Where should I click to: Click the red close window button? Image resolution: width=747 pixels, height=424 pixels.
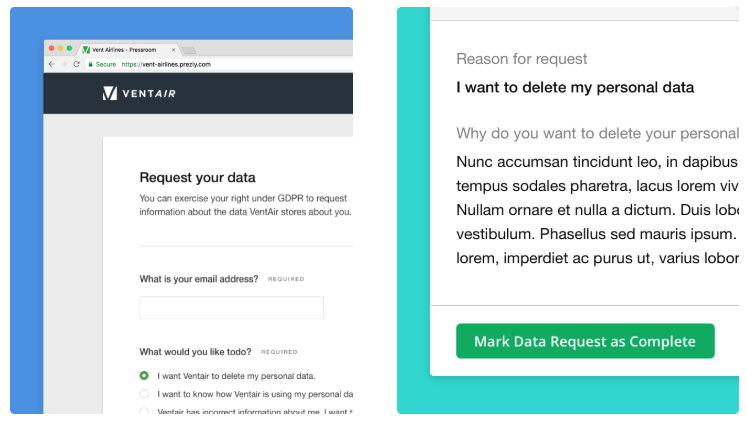click(x=51, y=48)
